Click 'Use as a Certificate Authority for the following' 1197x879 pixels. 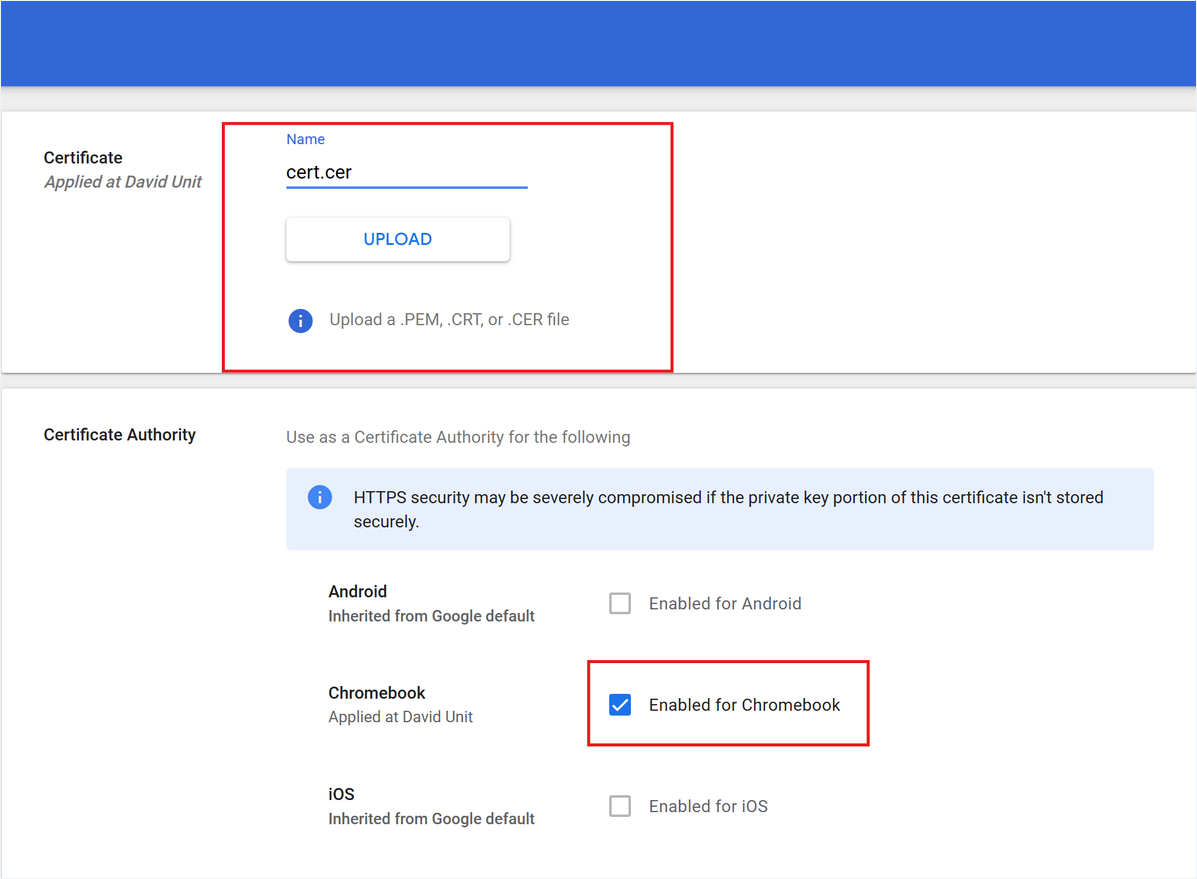(458, 437)
